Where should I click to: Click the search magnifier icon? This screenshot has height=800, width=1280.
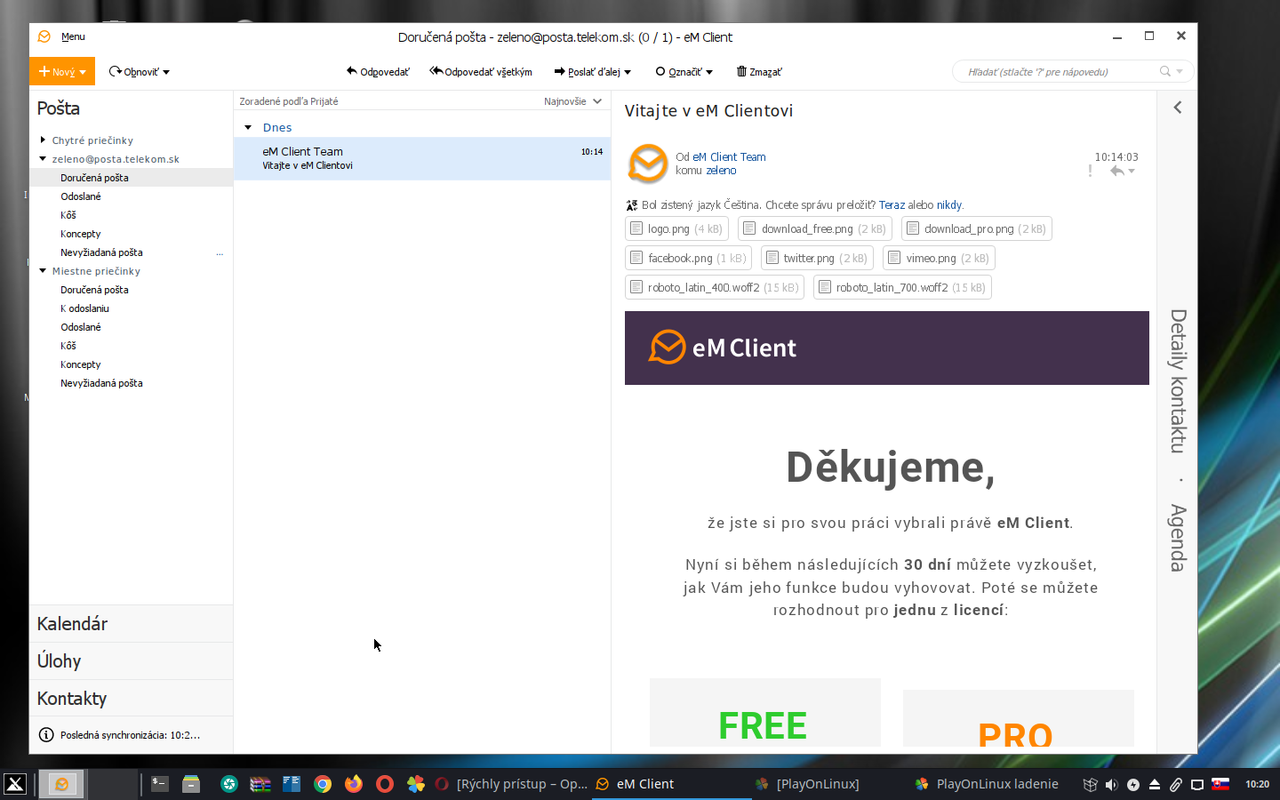(x=1165, y=72)
